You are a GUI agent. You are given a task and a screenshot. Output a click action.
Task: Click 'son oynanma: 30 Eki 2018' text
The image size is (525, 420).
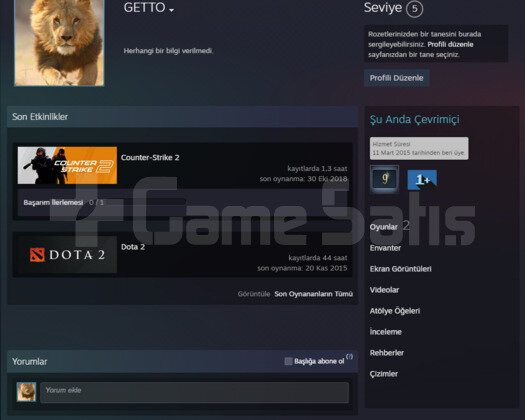coord(303,179)
